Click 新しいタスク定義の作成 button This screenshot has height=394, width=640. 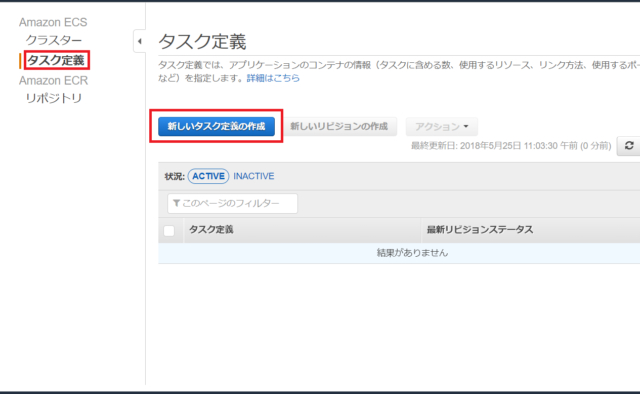pyautogui.click(x=216, y=126)
